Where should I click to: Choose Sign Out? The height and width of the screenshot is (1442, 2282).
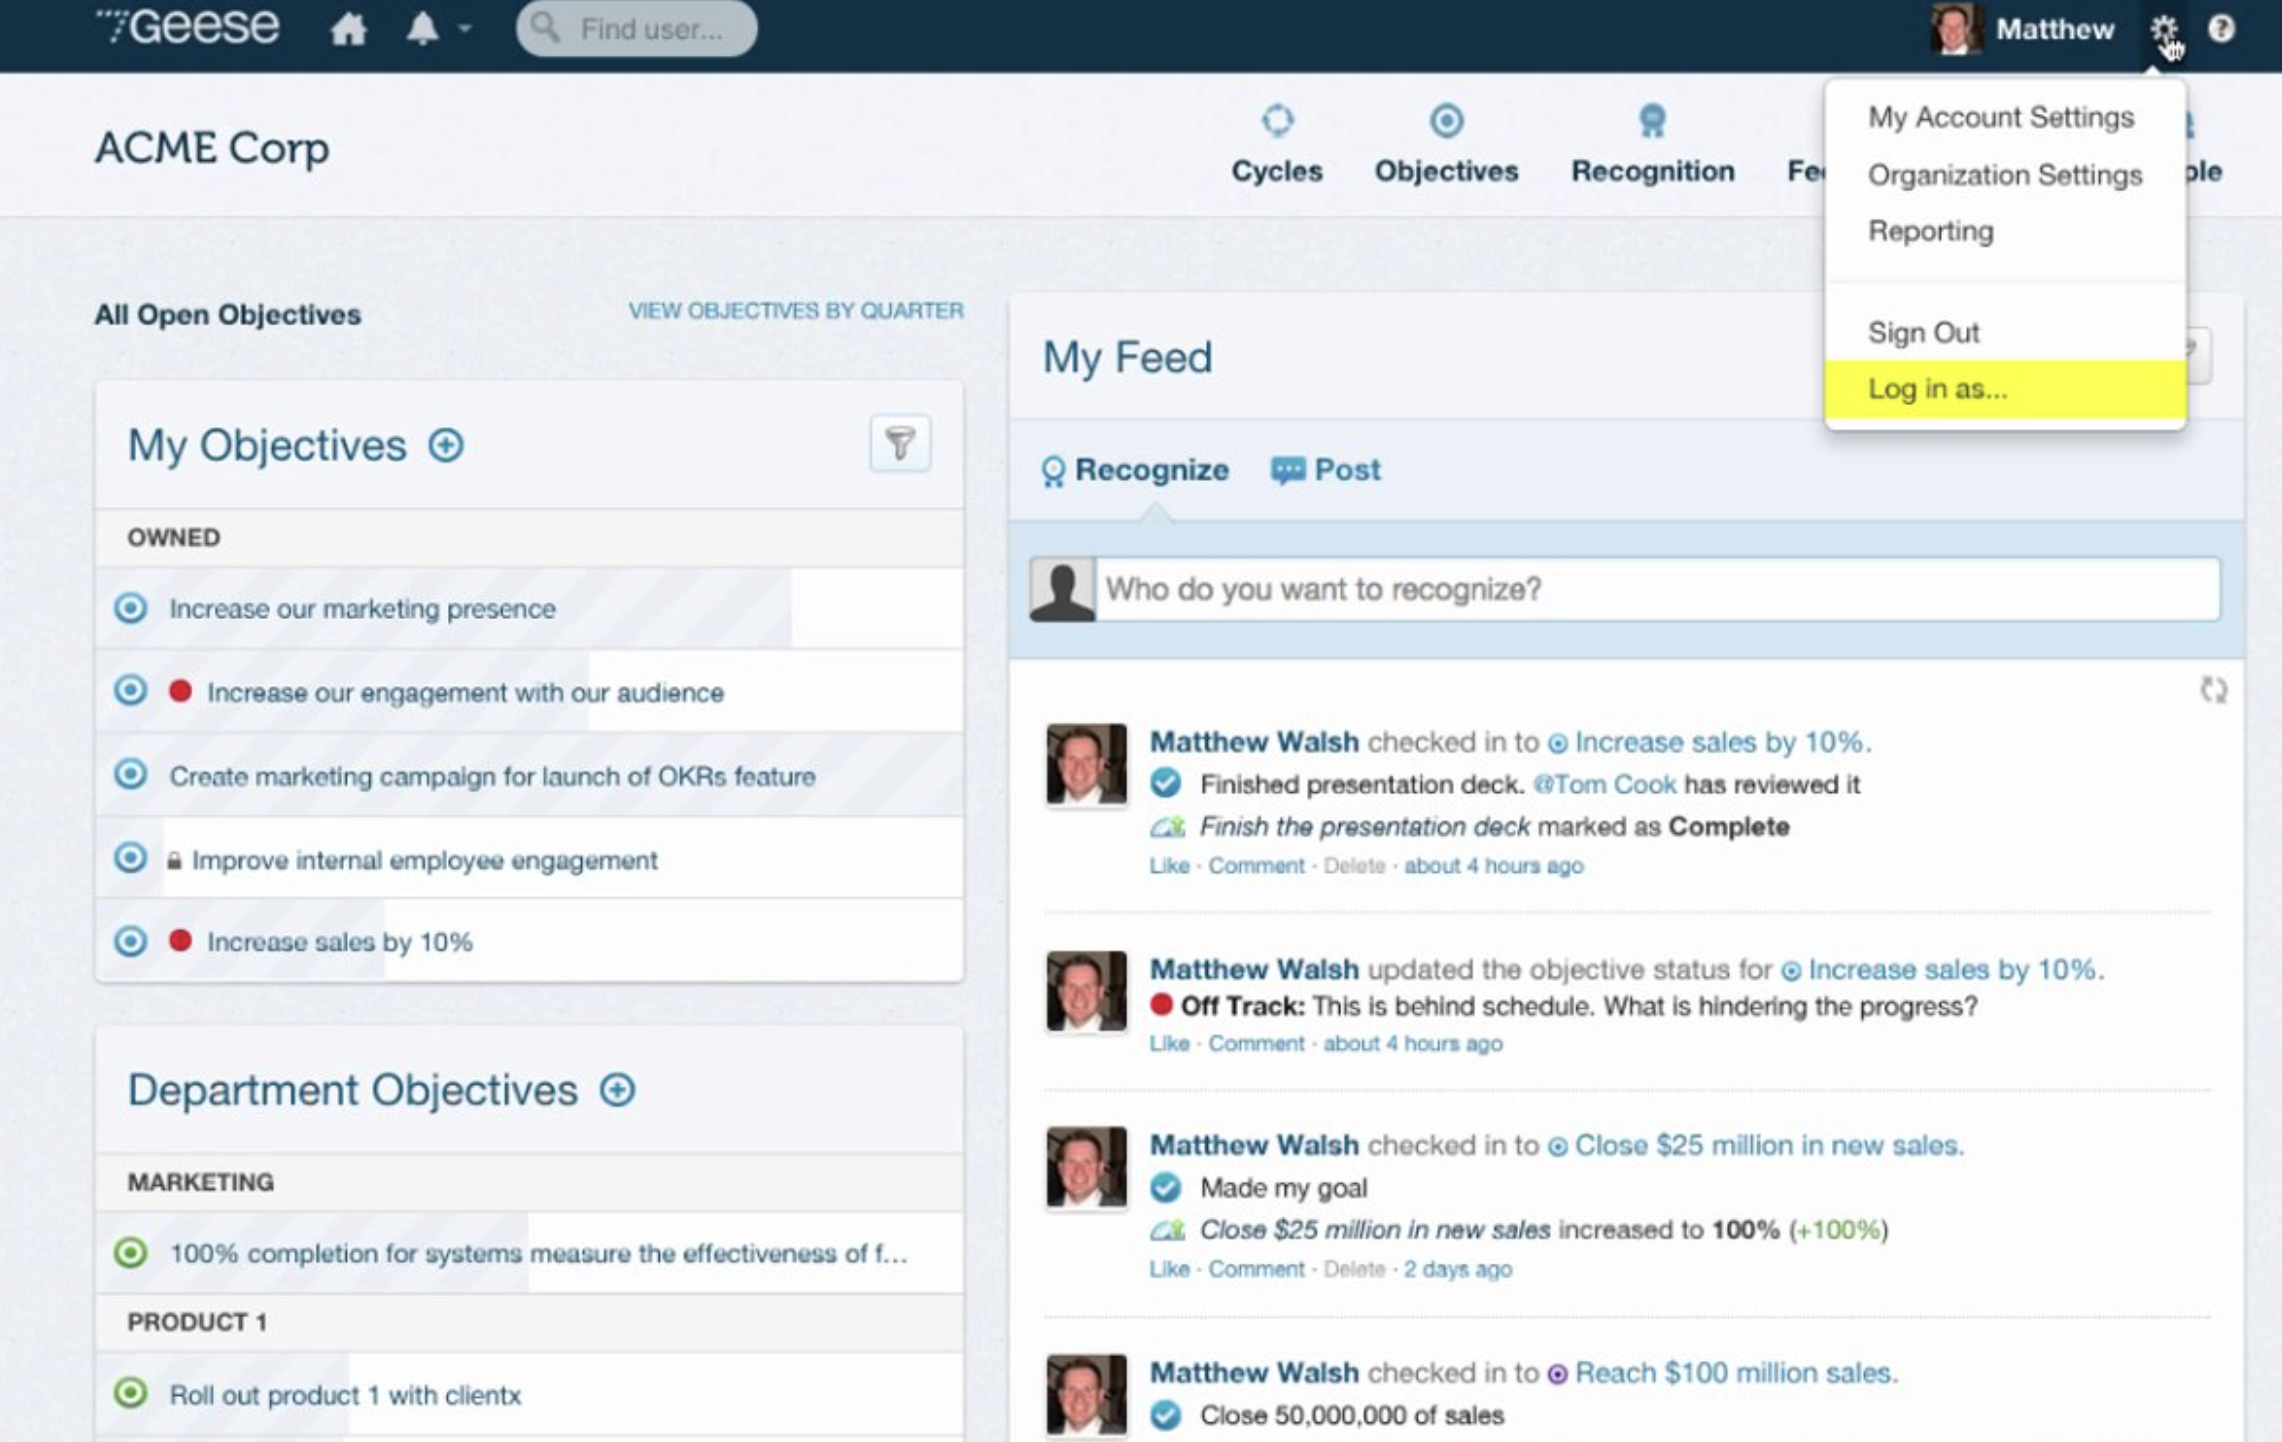[x=1923, y=332]
